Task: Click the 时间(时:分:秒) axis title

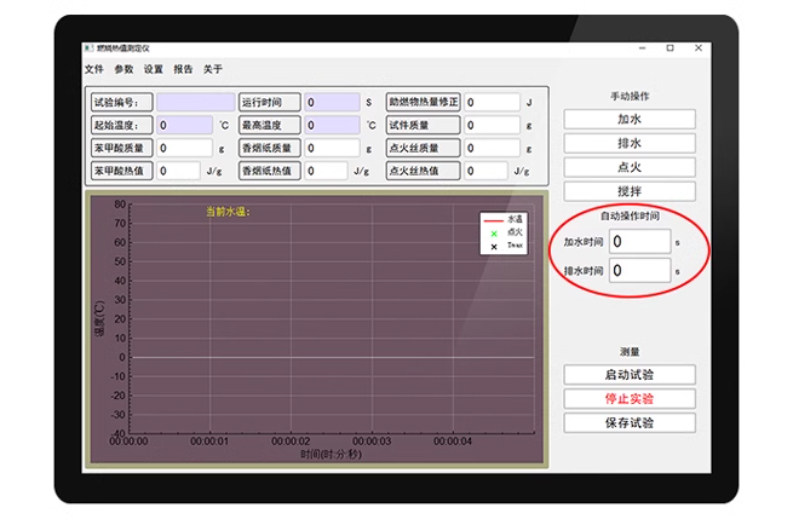Action: click(331, 454)
